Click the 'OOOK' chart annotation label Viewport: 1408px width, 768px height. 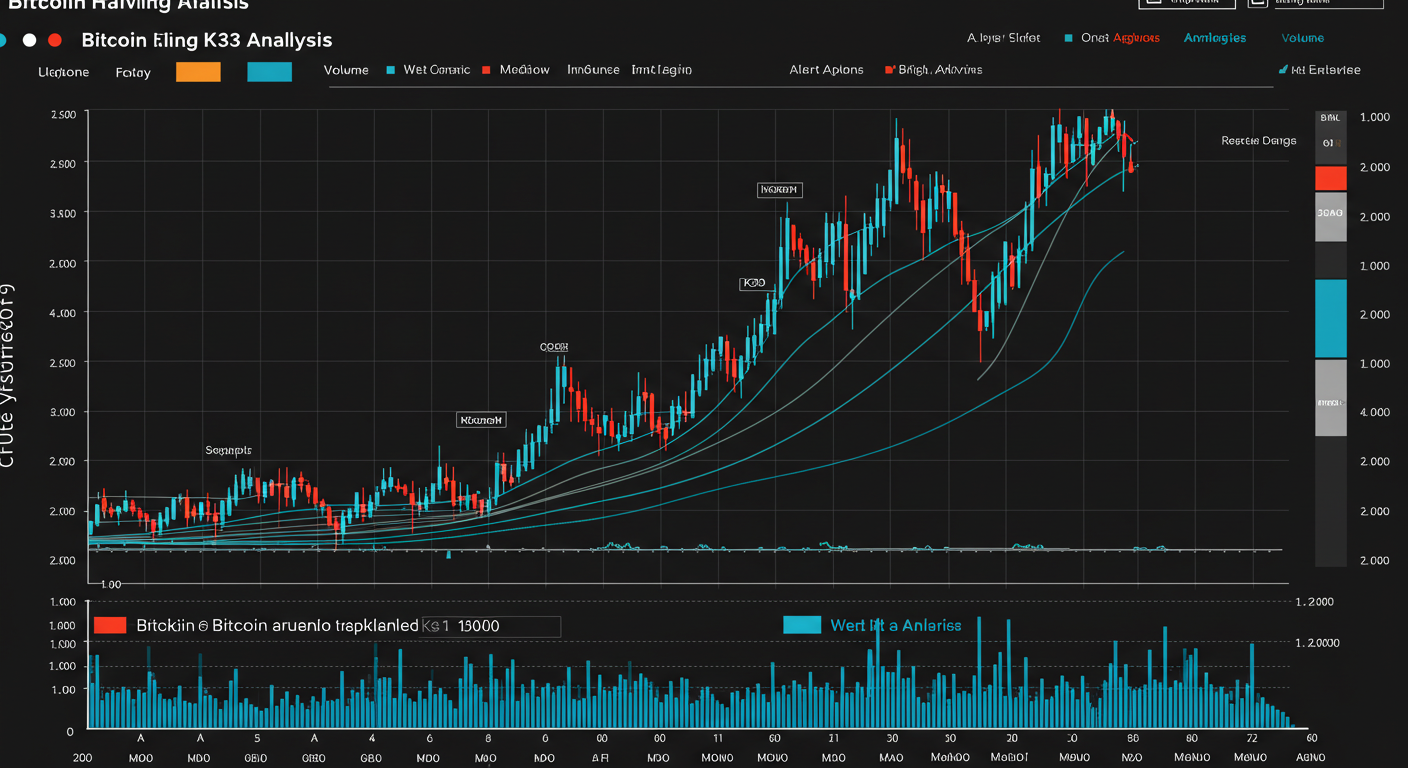[x=554, y=347]
